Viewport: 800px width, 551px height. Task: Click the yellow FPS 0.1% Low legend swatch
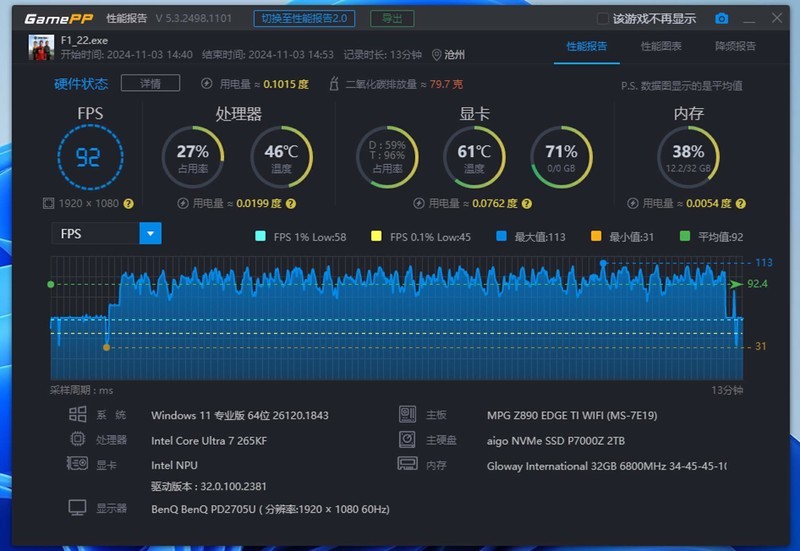[377, 236]
